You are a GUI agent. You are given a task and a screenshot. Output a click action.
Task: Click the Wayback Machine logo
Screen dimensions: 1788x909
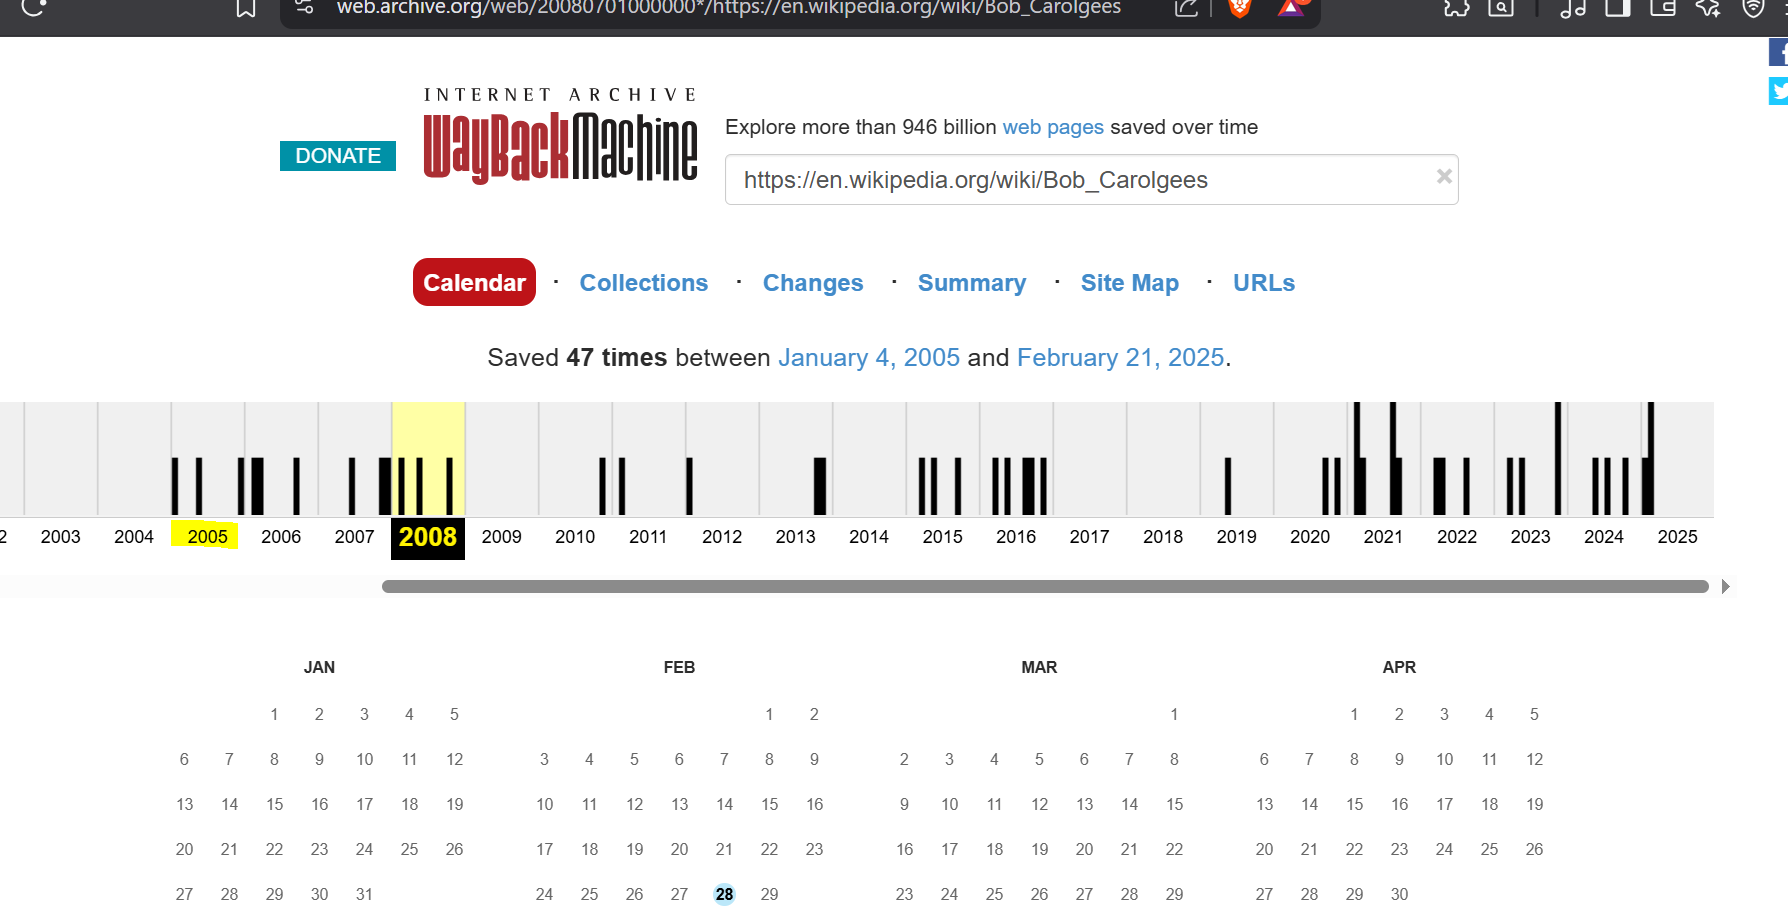(x=560, y=136)
